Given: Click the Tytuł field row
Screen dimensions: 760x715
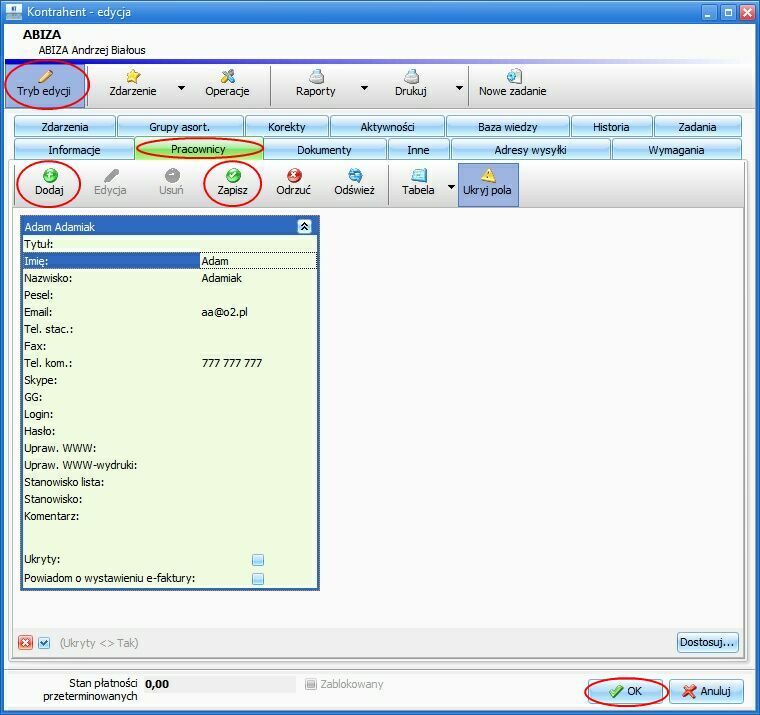Looking at the screenshot, I should 170,244.
